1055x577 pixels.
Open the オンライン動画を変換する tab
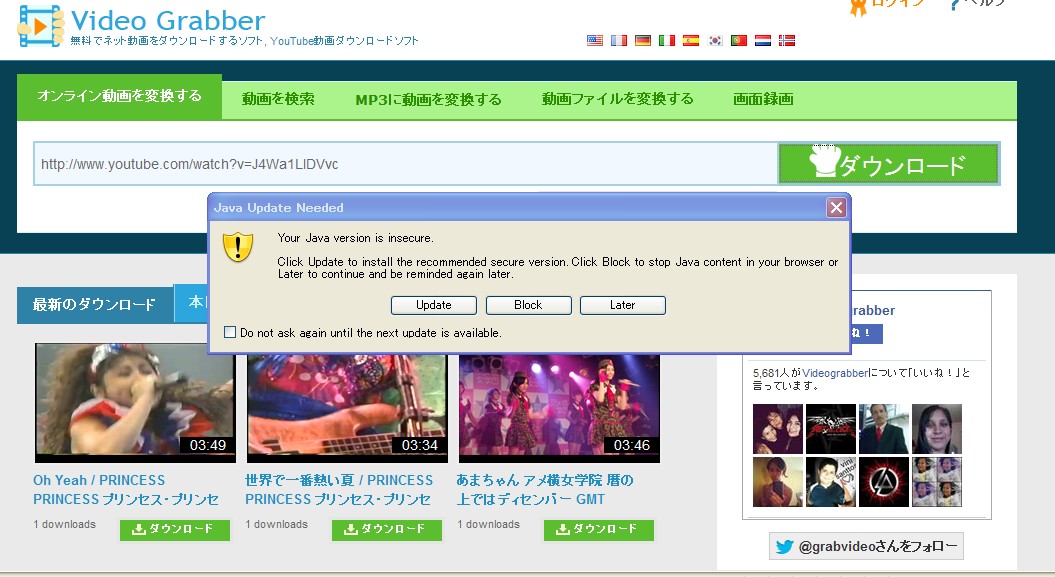click(119, 97)
